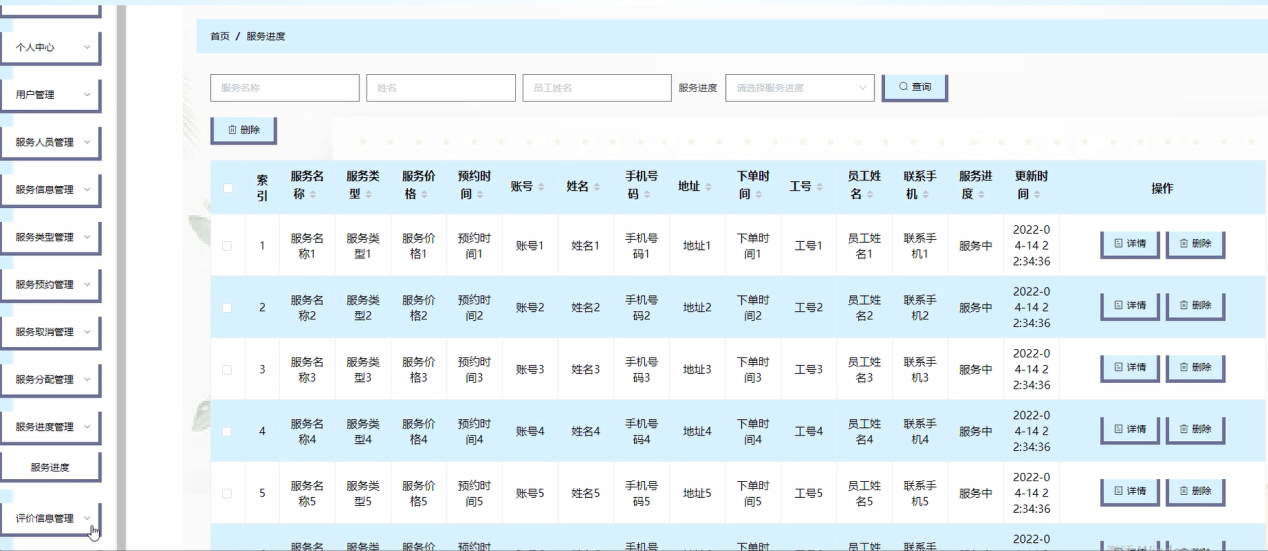Click the 查询 search button
1268x551 pixels.
point(915,88)
